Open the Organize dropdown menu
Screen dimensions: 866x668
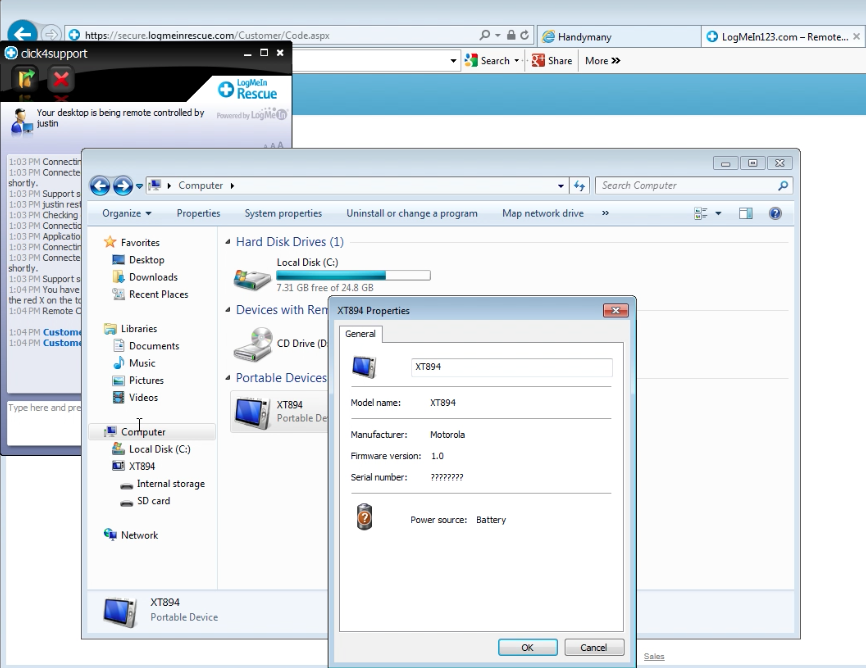click(x=127, y=213)
